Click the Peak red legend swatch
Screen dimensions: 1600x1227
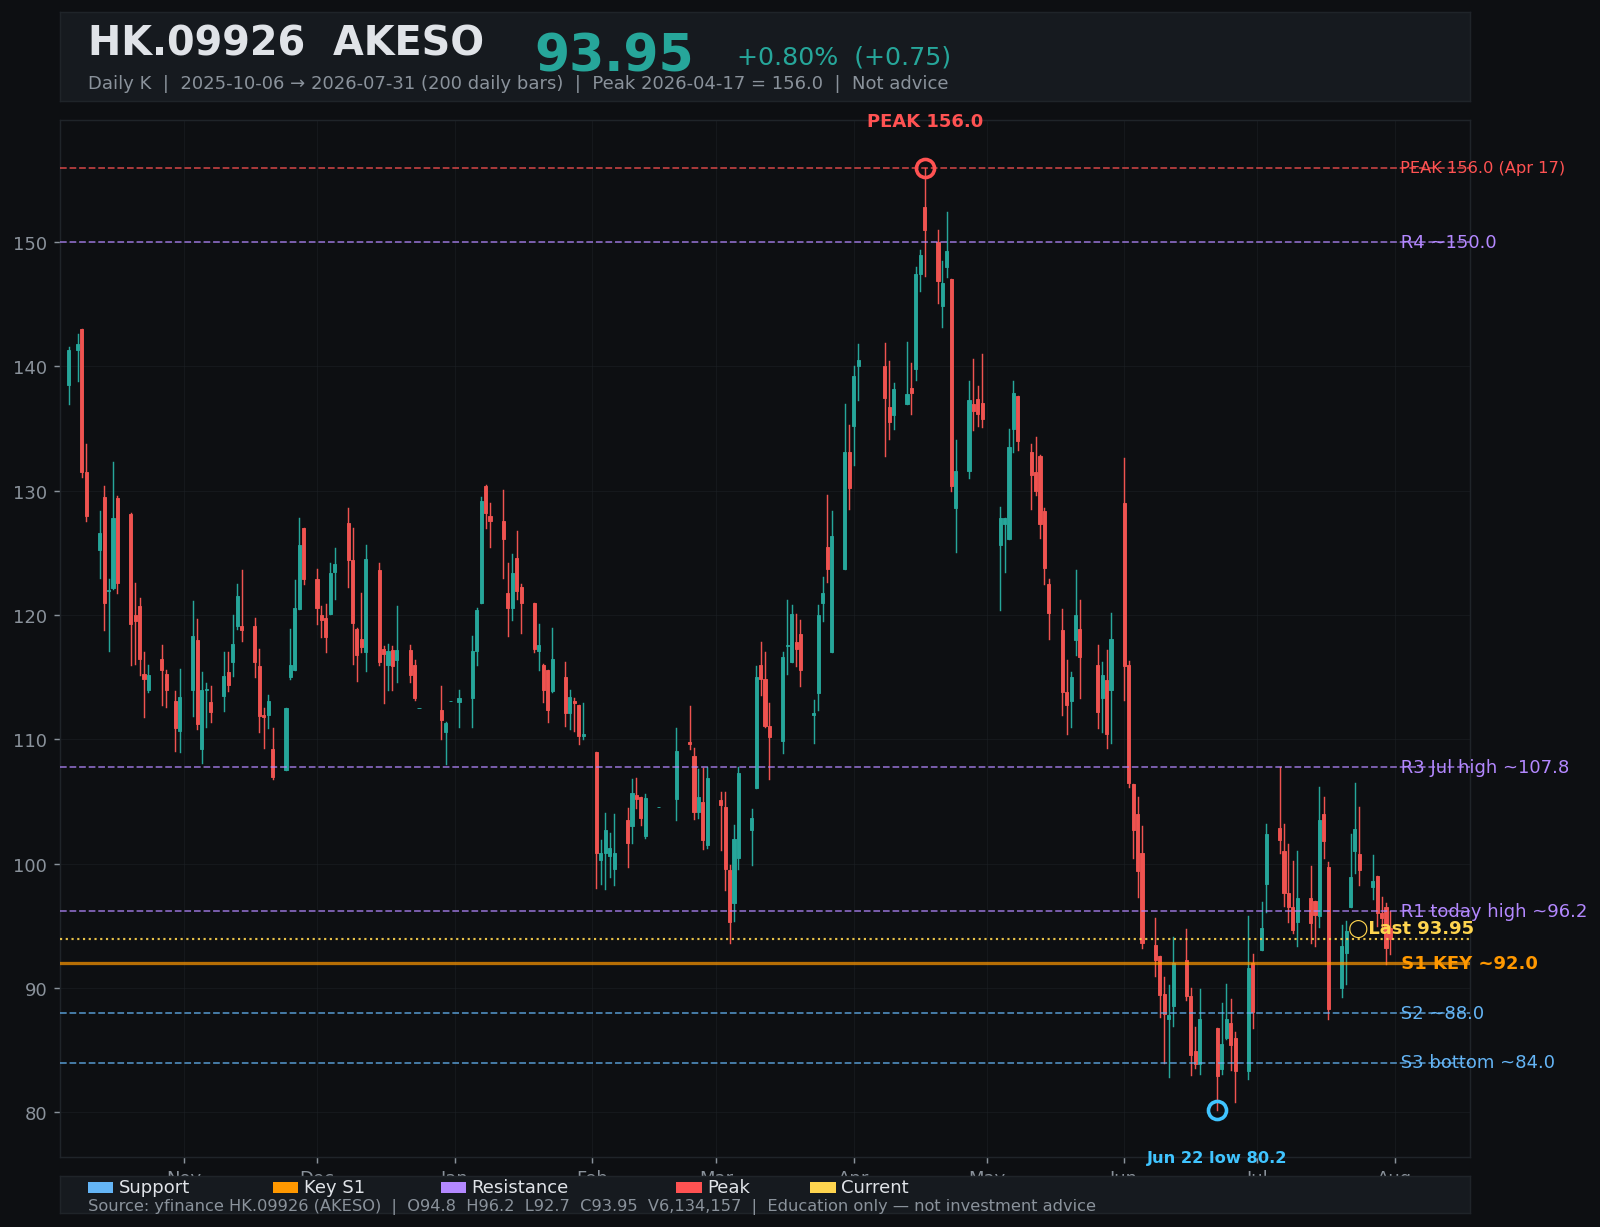(689, 1187)
